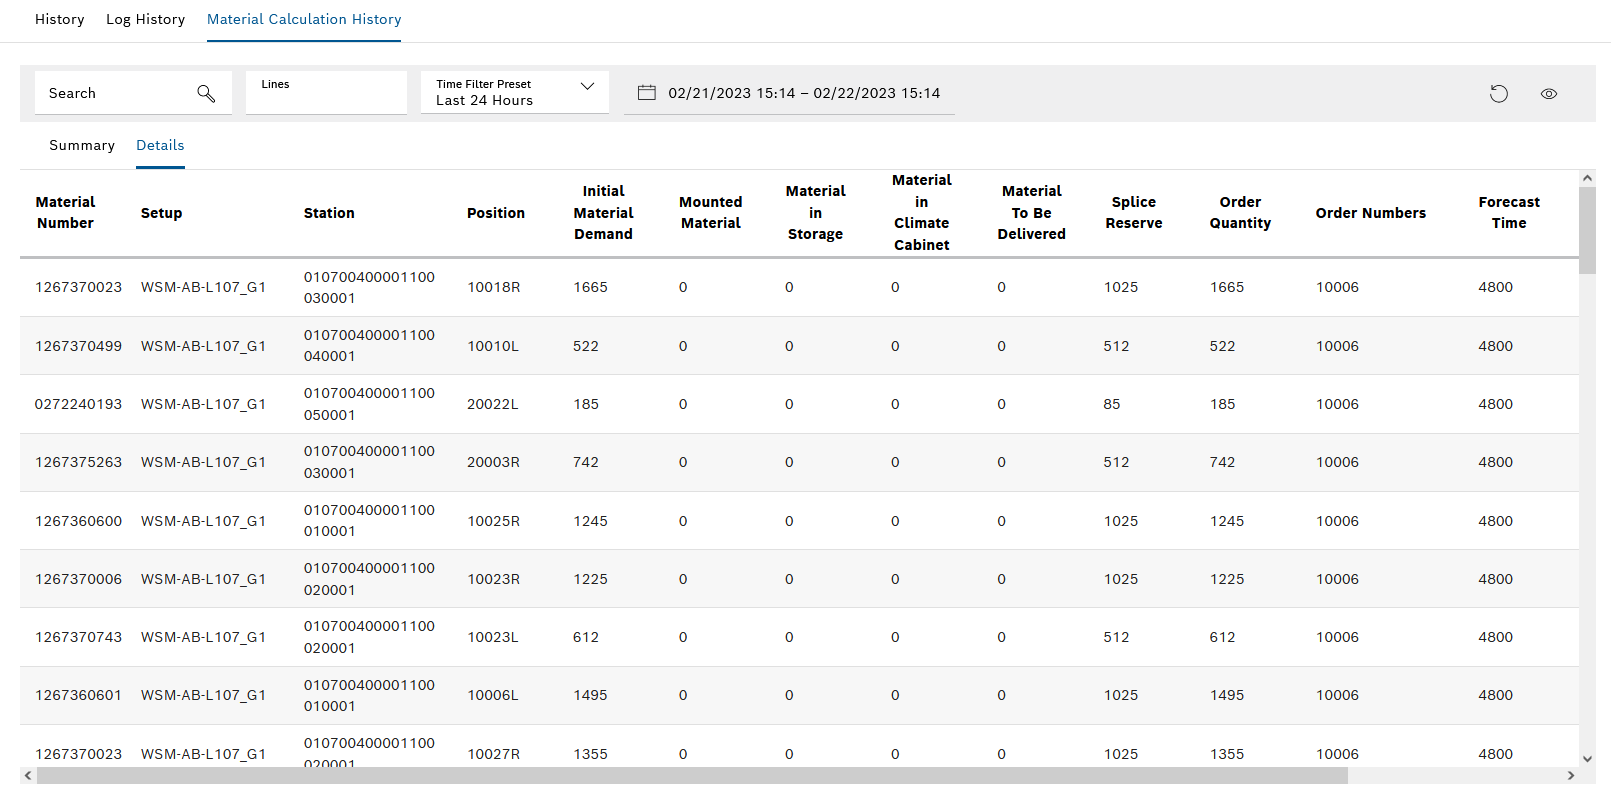Click position cell 10023R

(x=494, y=579)
